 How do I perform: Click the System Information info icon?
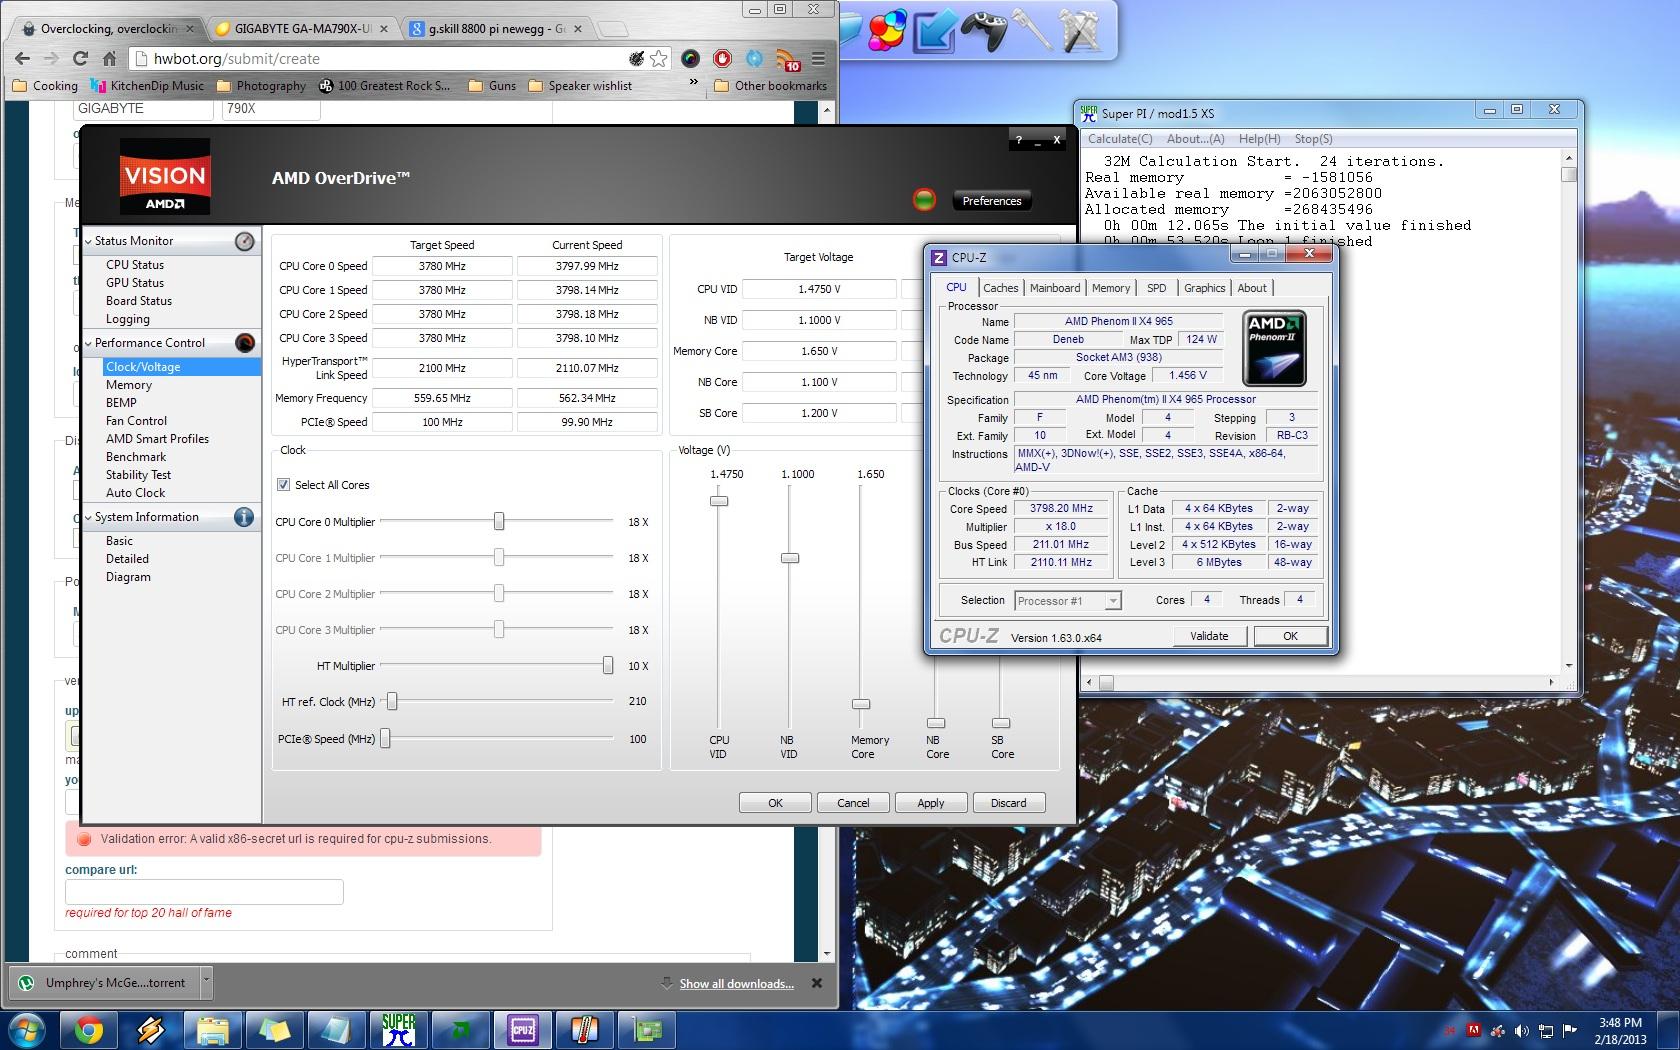(x=244, y=517)
